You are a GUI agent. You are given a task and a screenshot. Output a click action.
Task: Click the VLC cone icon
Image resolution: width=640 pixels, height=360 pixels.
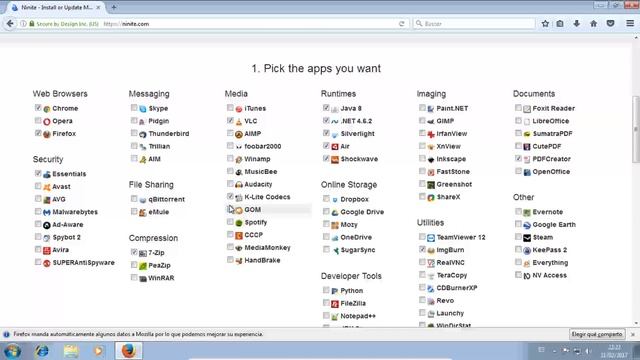[x=239, y=121]
